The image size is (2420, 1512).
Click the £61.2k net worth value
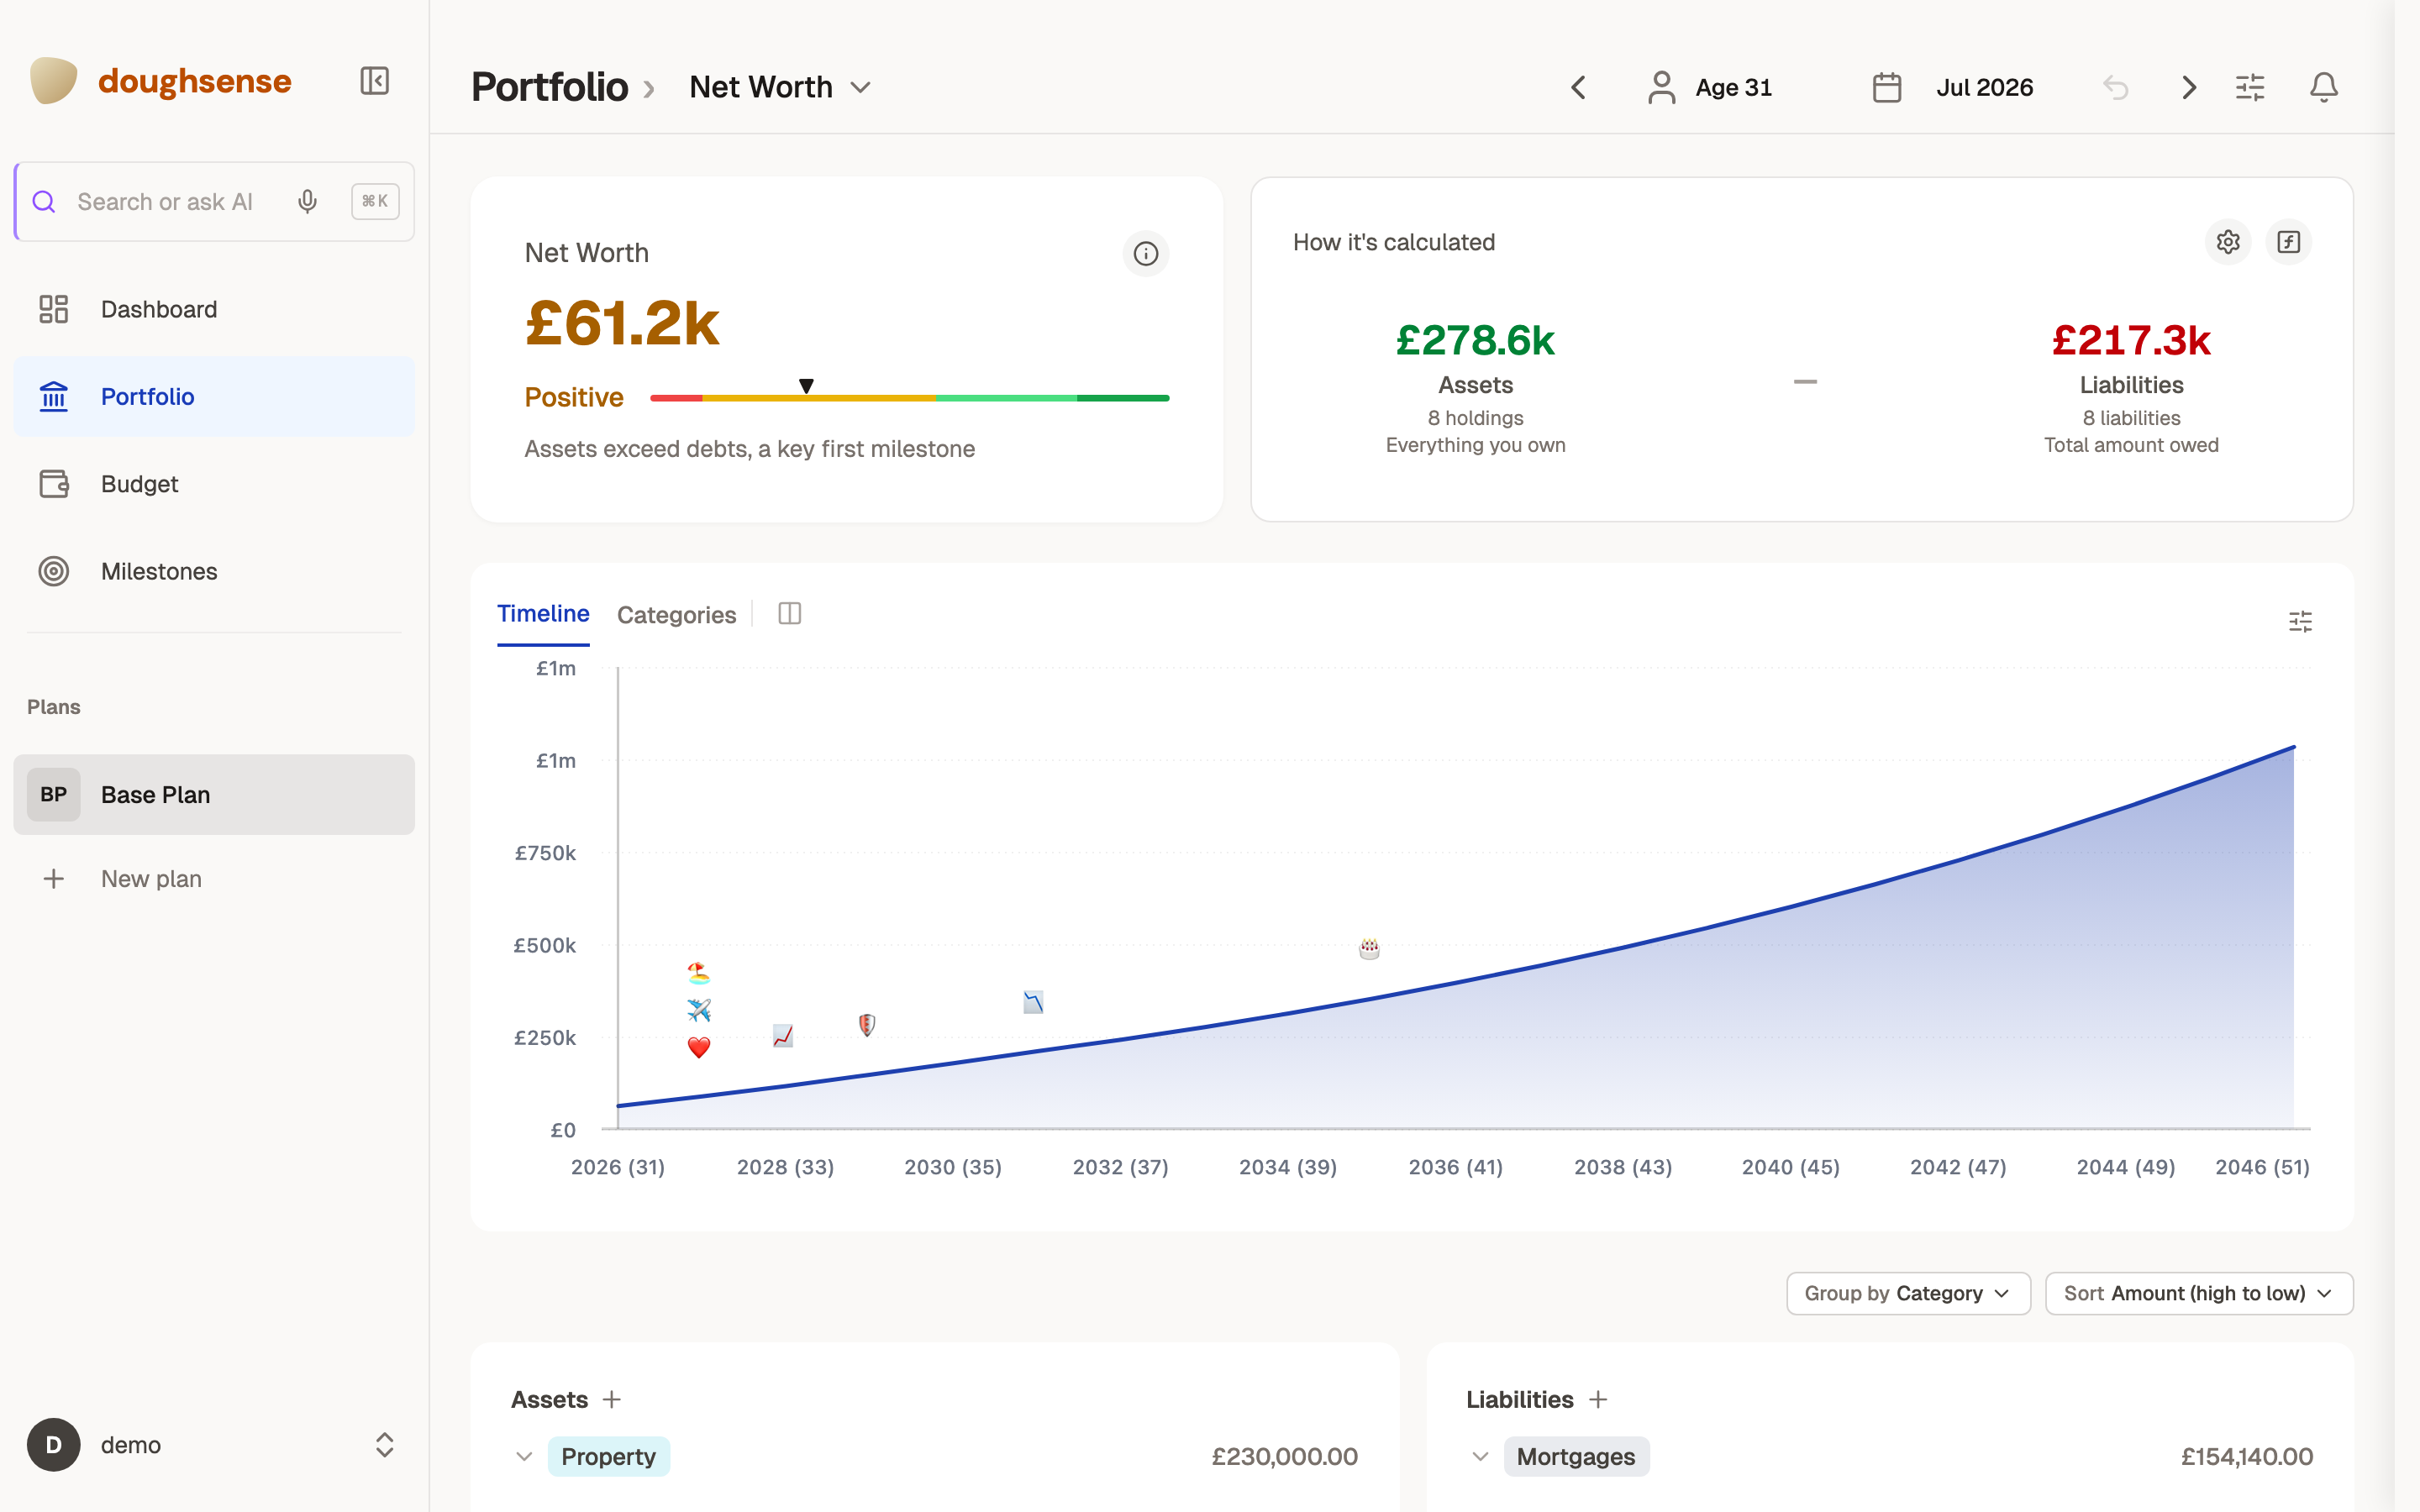(x=622, y=323)
